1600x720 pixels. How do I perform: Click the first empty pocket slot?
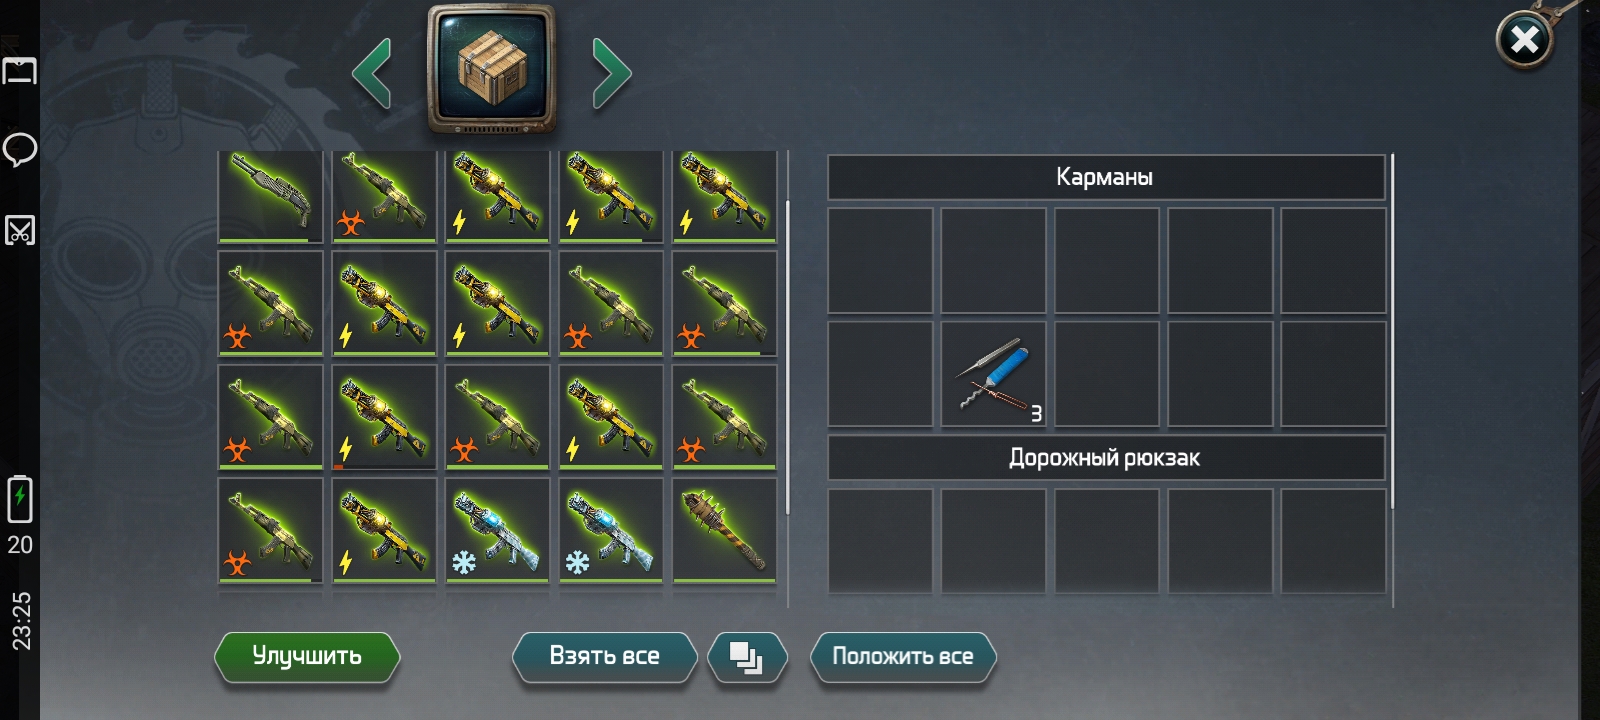point(880,260)
